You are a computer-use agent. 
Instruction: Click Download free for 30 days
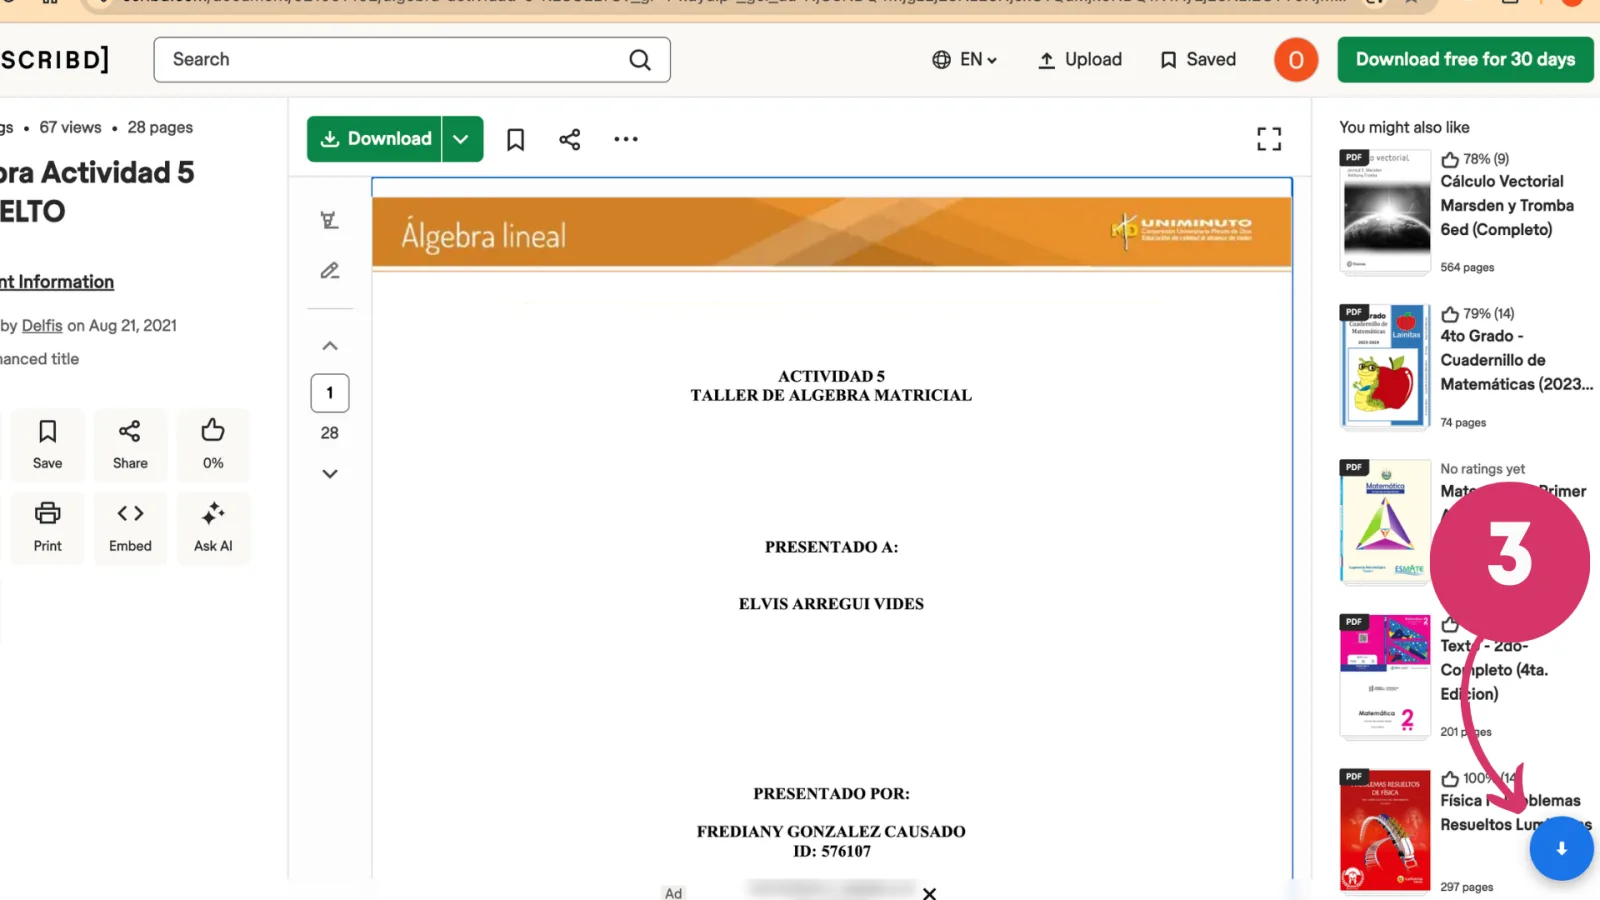coord(1465,60)
